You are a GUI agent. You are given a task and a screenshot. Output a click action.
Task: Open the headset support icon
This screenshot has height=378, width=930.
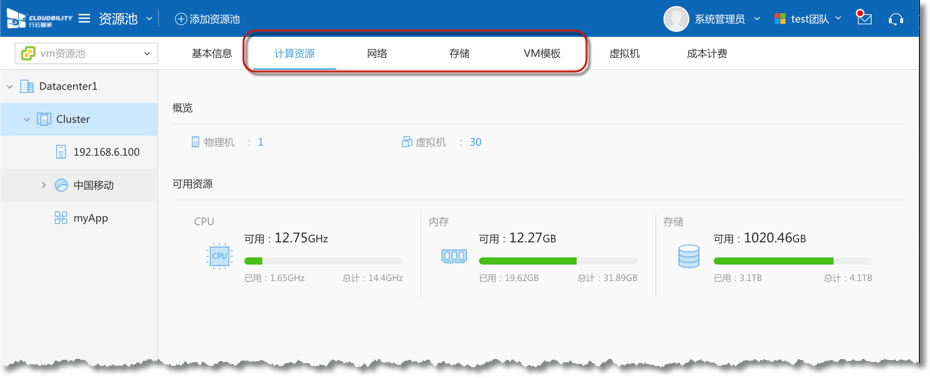(x=896, y=19)
